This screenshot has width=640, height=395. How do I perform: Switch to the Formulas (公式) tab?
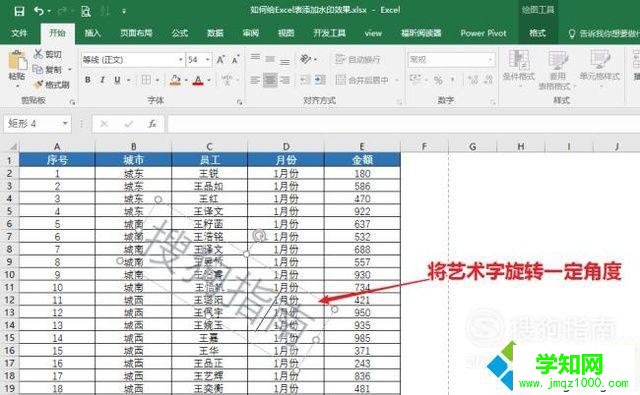(180, 33)
